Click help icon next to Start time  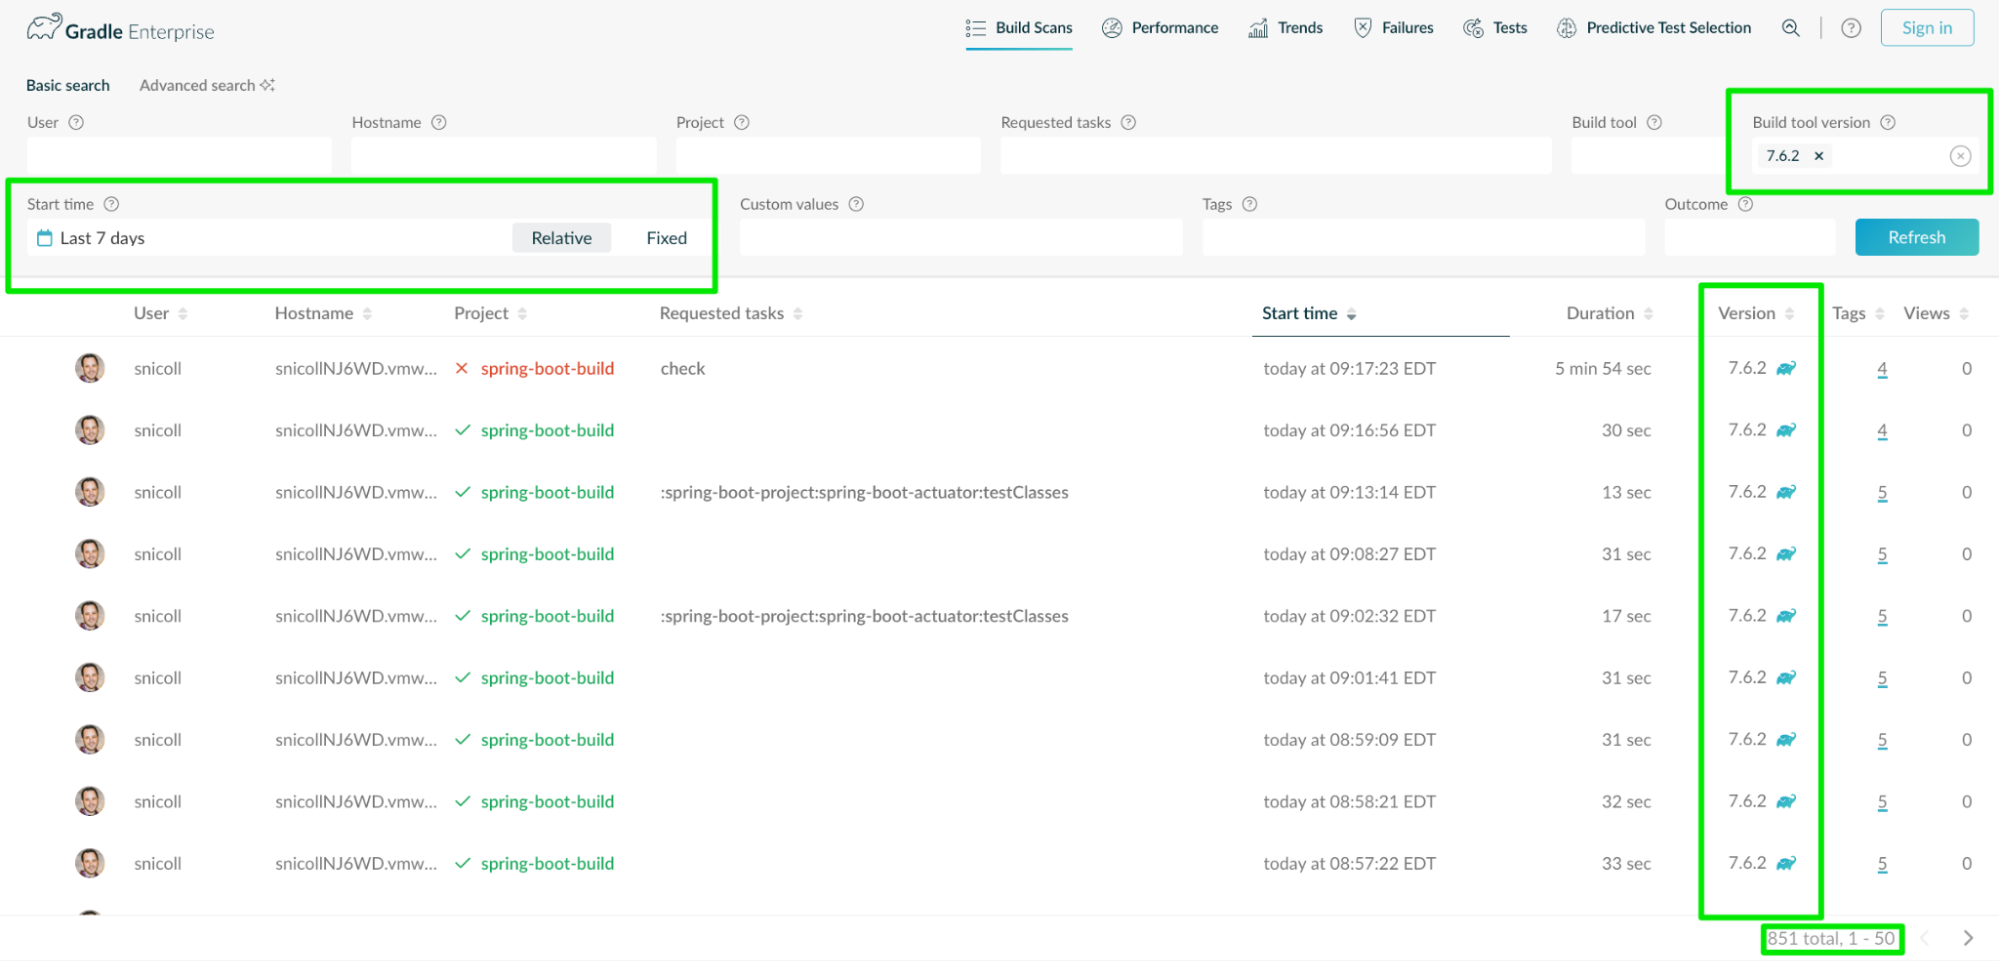[112, 204]
